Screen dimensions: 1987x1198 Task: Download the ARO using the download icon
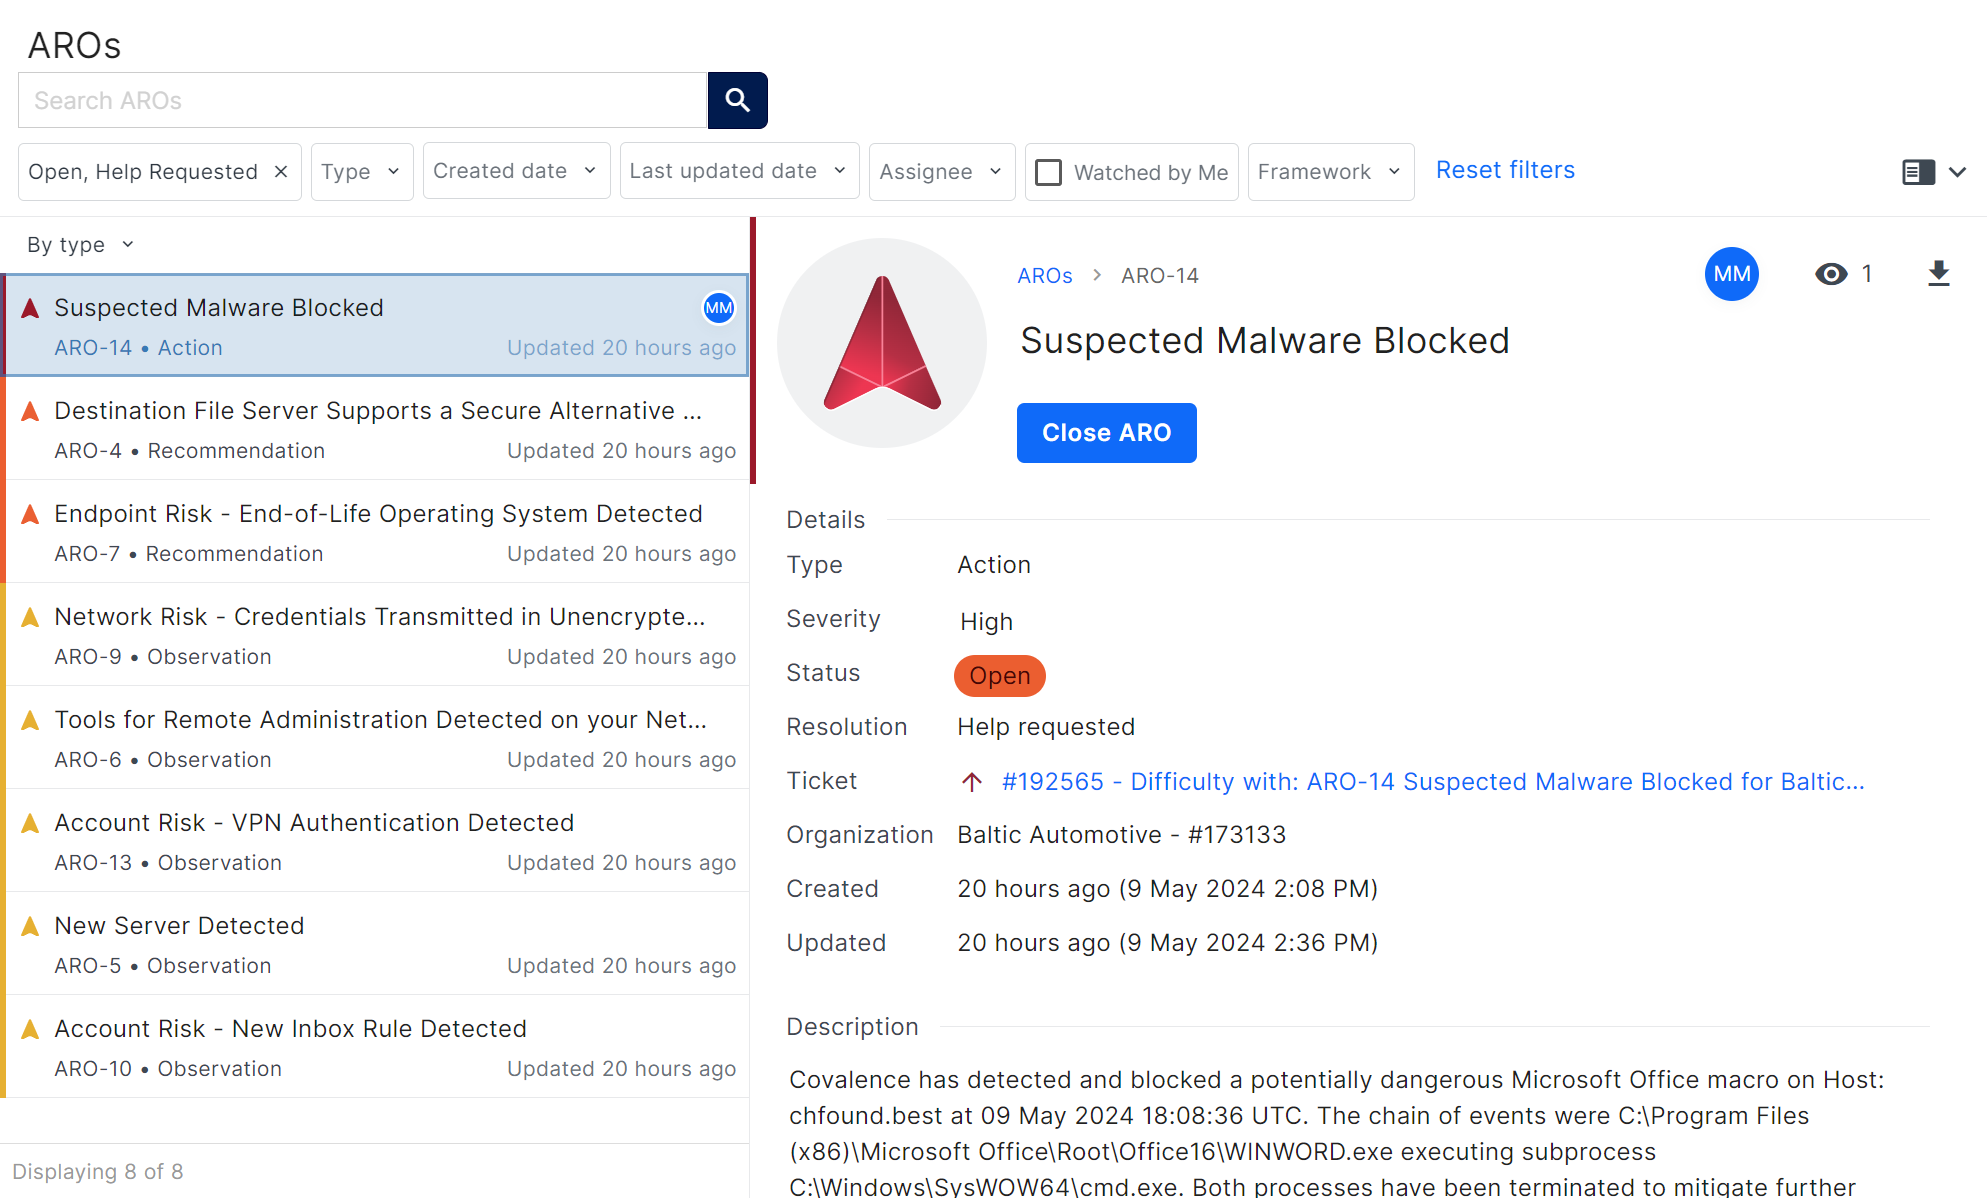coord(1938,274)
